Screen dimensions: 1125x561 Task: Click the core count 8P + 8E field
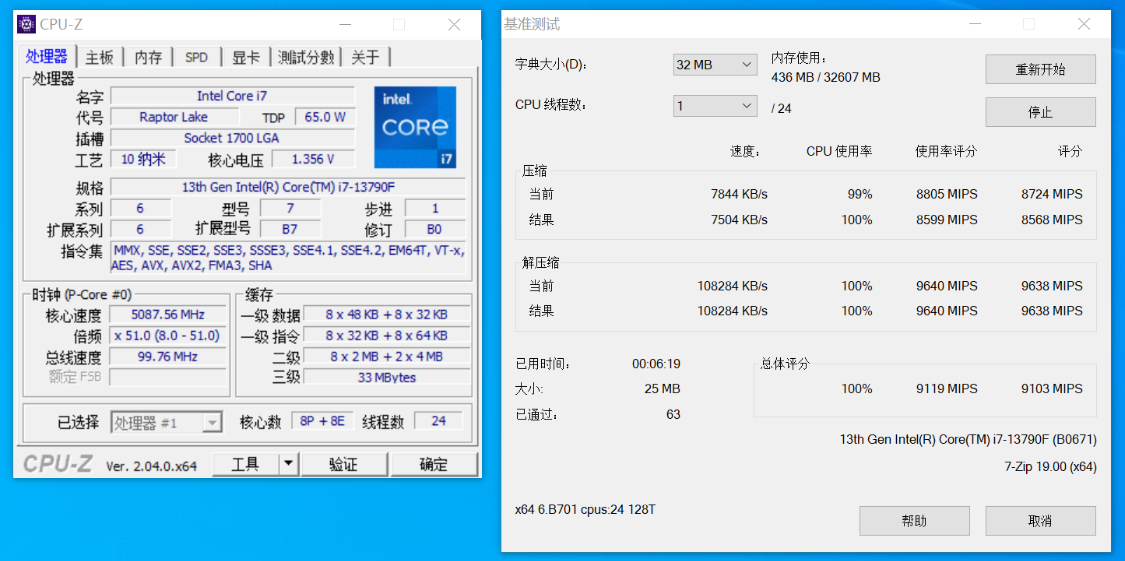pyautogui.click(x=322, y=421)
